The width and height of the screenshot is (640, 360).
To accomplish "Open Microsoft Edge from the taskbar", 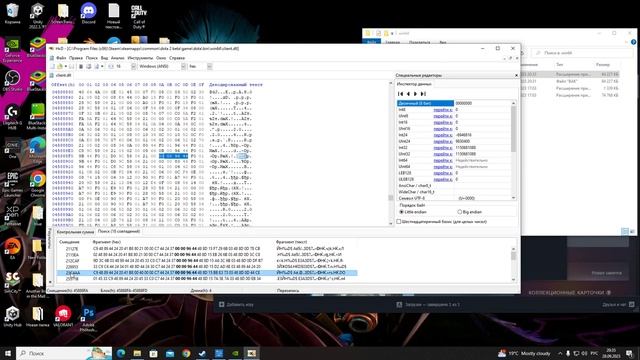I will [x=121, y=353].
